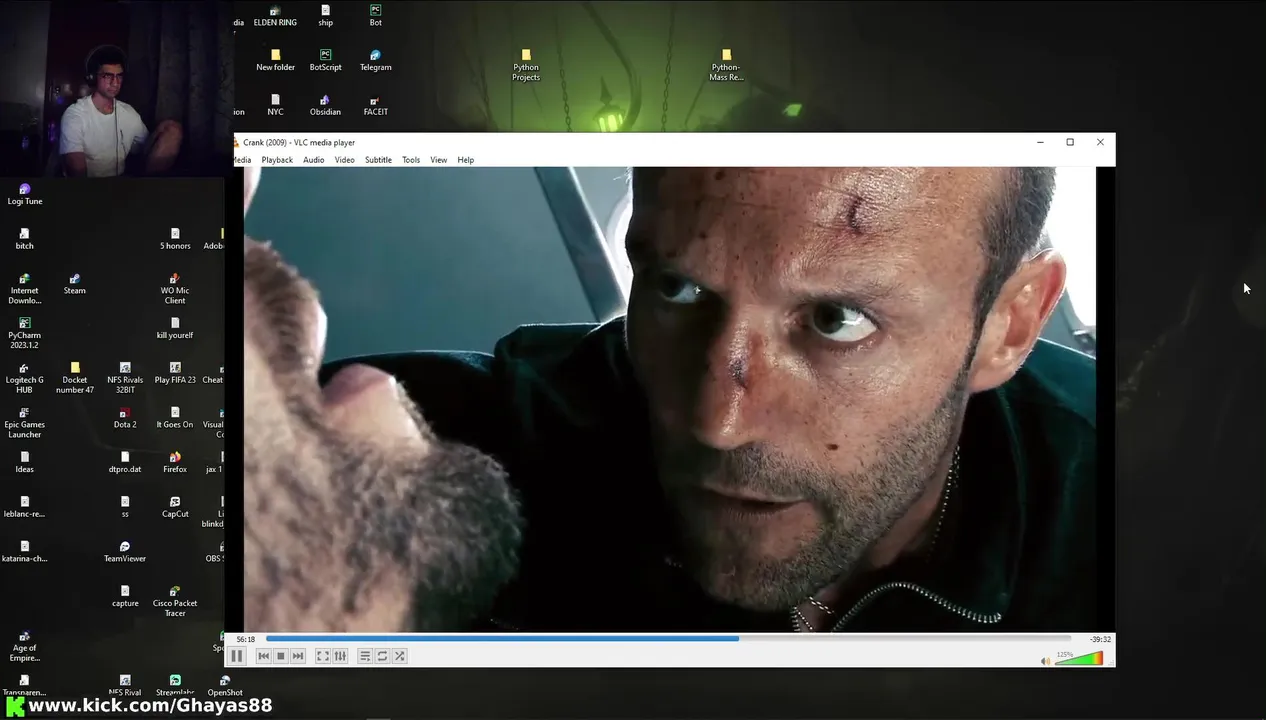The height and width of the screenshot is (720, 1266).
Task: Select the WO Mic Client shortcut
Action: tap(175, 289)
